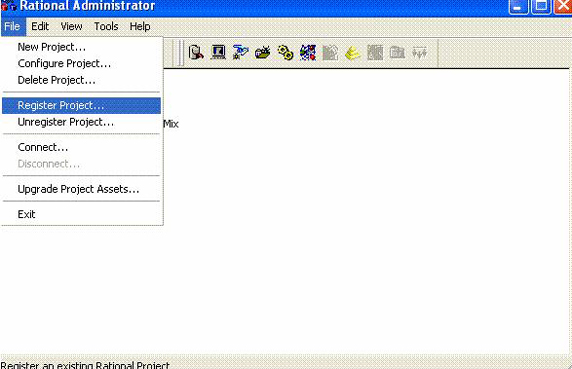572x369 pixels.
Task: Click the blue hand toolbar icon
Action: click(x=240, y=53)
